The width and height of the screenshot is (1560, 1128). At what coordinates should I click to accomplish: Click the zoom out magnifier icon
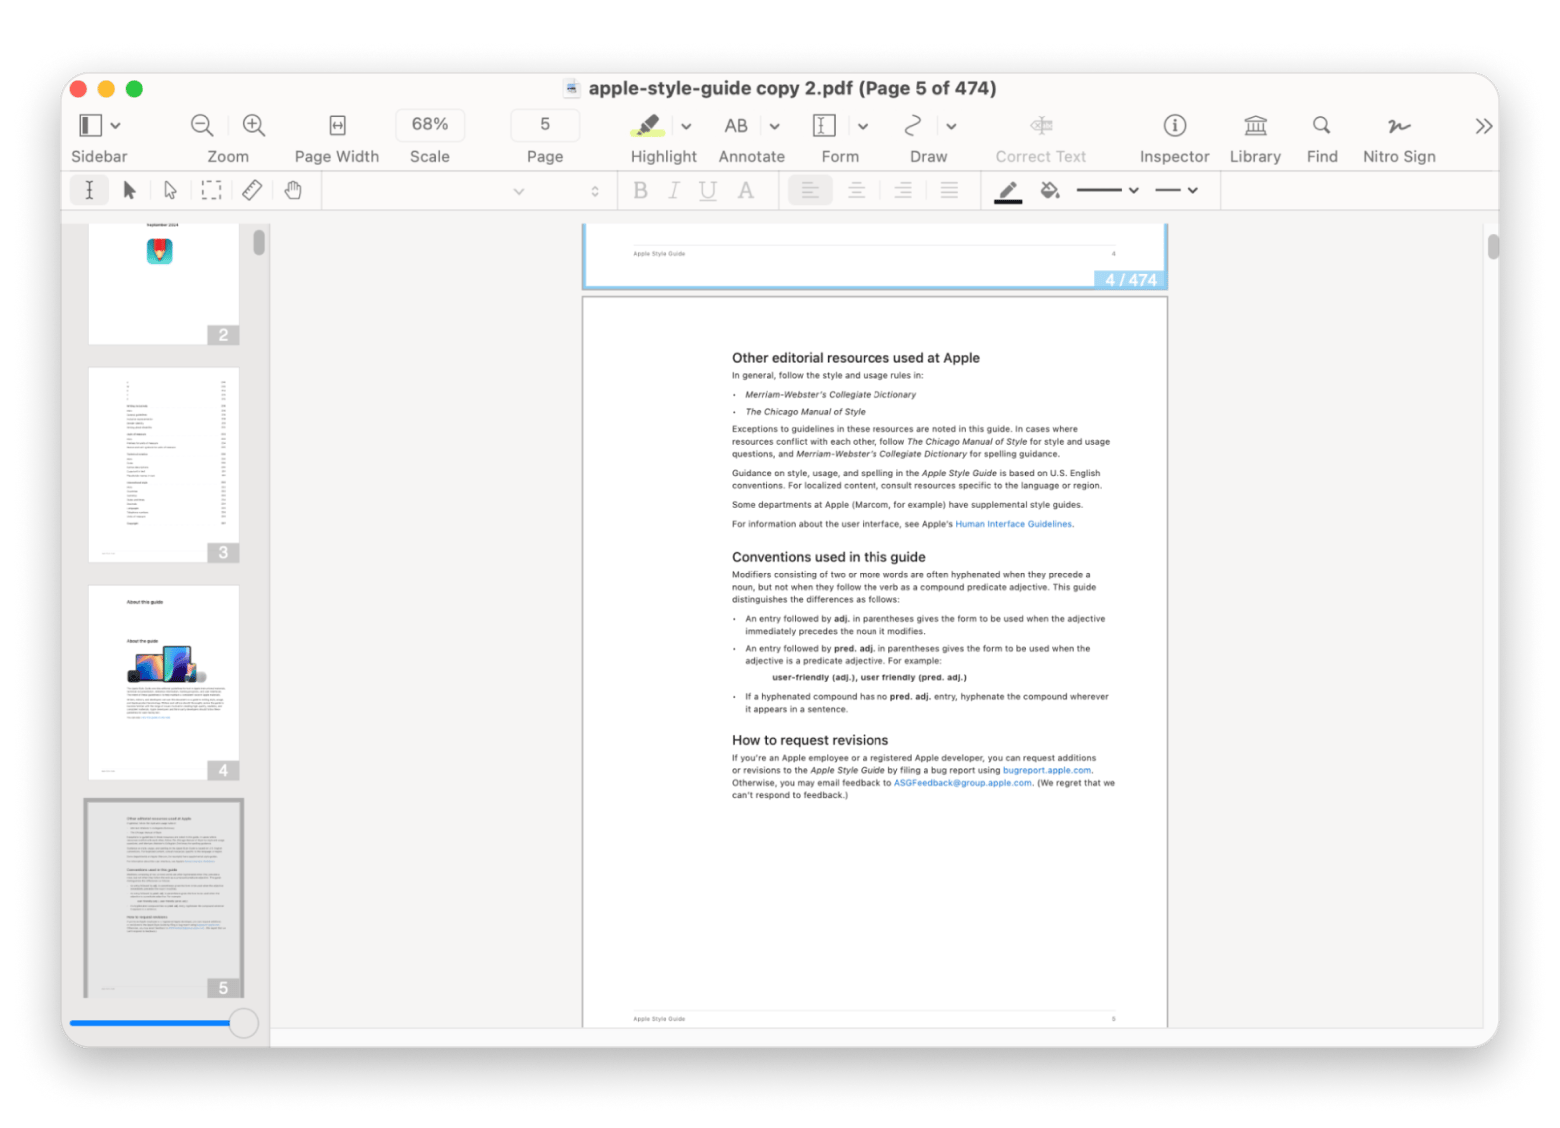click(202, 125)
